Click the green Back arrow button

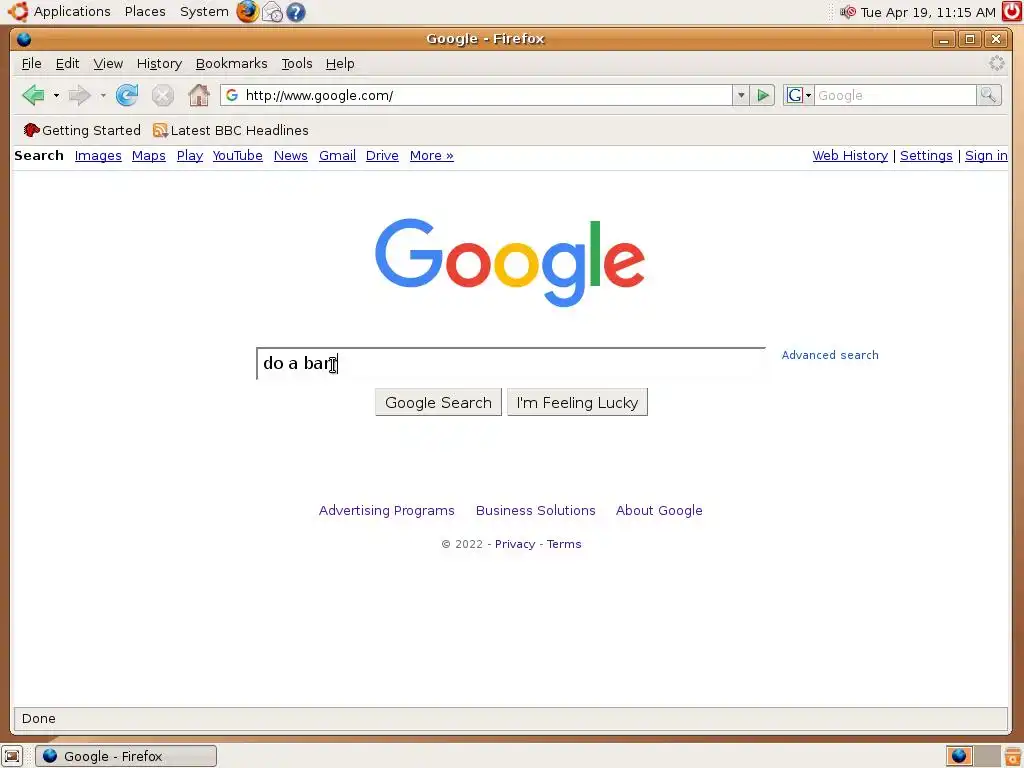pyautogui.click(x=33, y=95)
